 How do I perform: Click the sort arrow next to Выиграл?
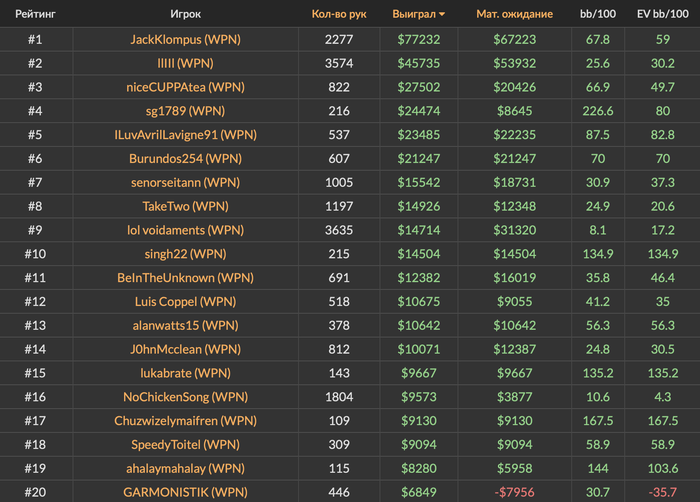pyautogui.click(x=442, y=14)
